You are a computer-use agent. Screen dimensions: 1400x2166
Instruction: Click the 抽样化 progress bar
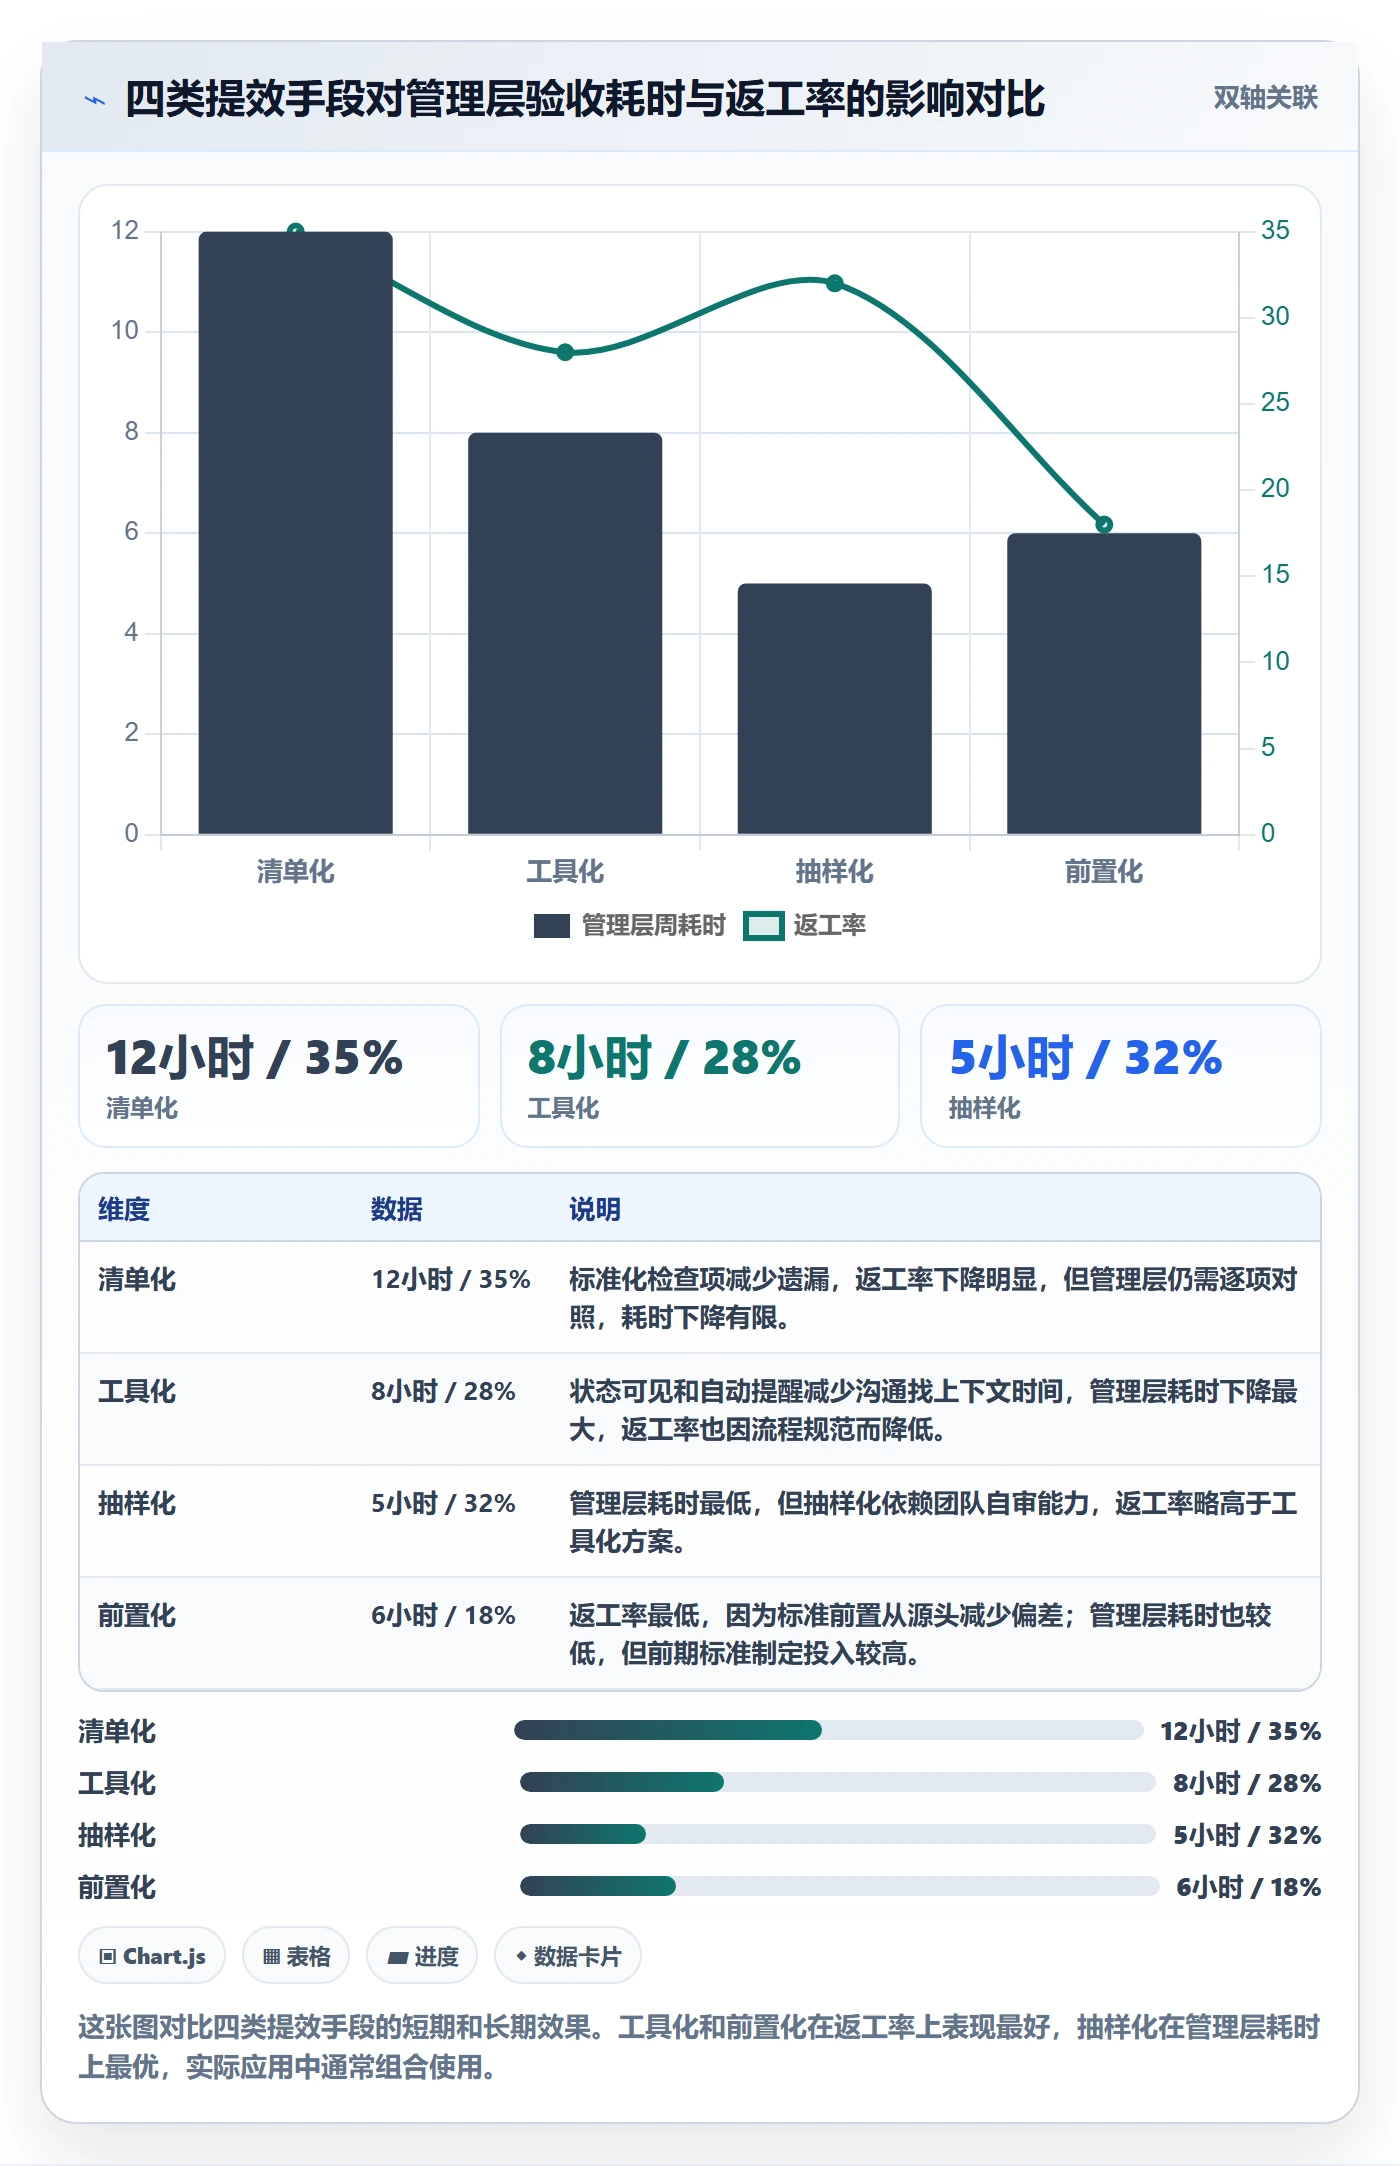(x=838, y=1834)
